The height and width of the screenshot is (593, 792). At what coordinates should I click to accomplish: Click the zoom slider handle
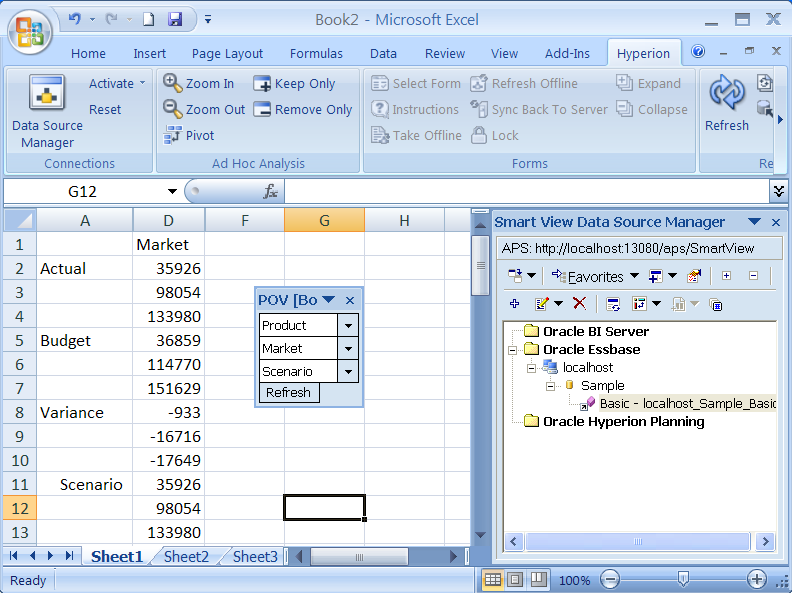coord(682,579)
